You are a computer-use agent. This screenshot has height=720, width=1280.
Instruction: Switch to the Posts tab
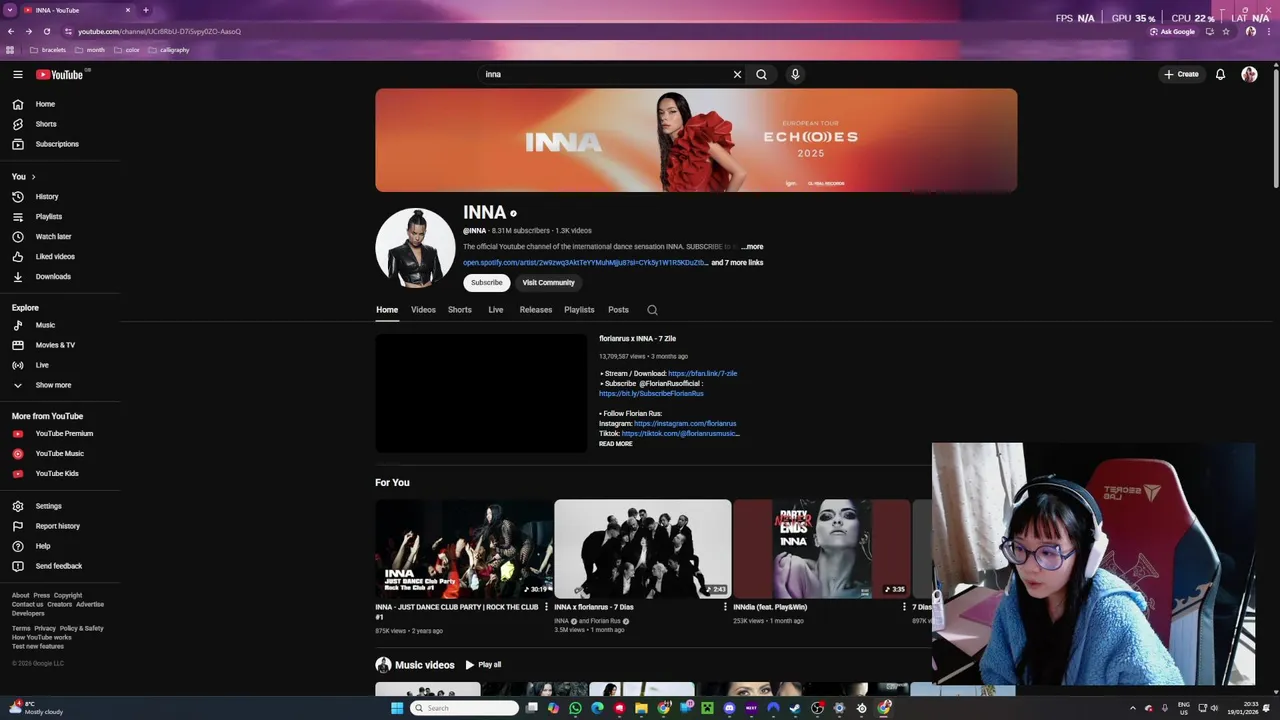coord(618,310)
